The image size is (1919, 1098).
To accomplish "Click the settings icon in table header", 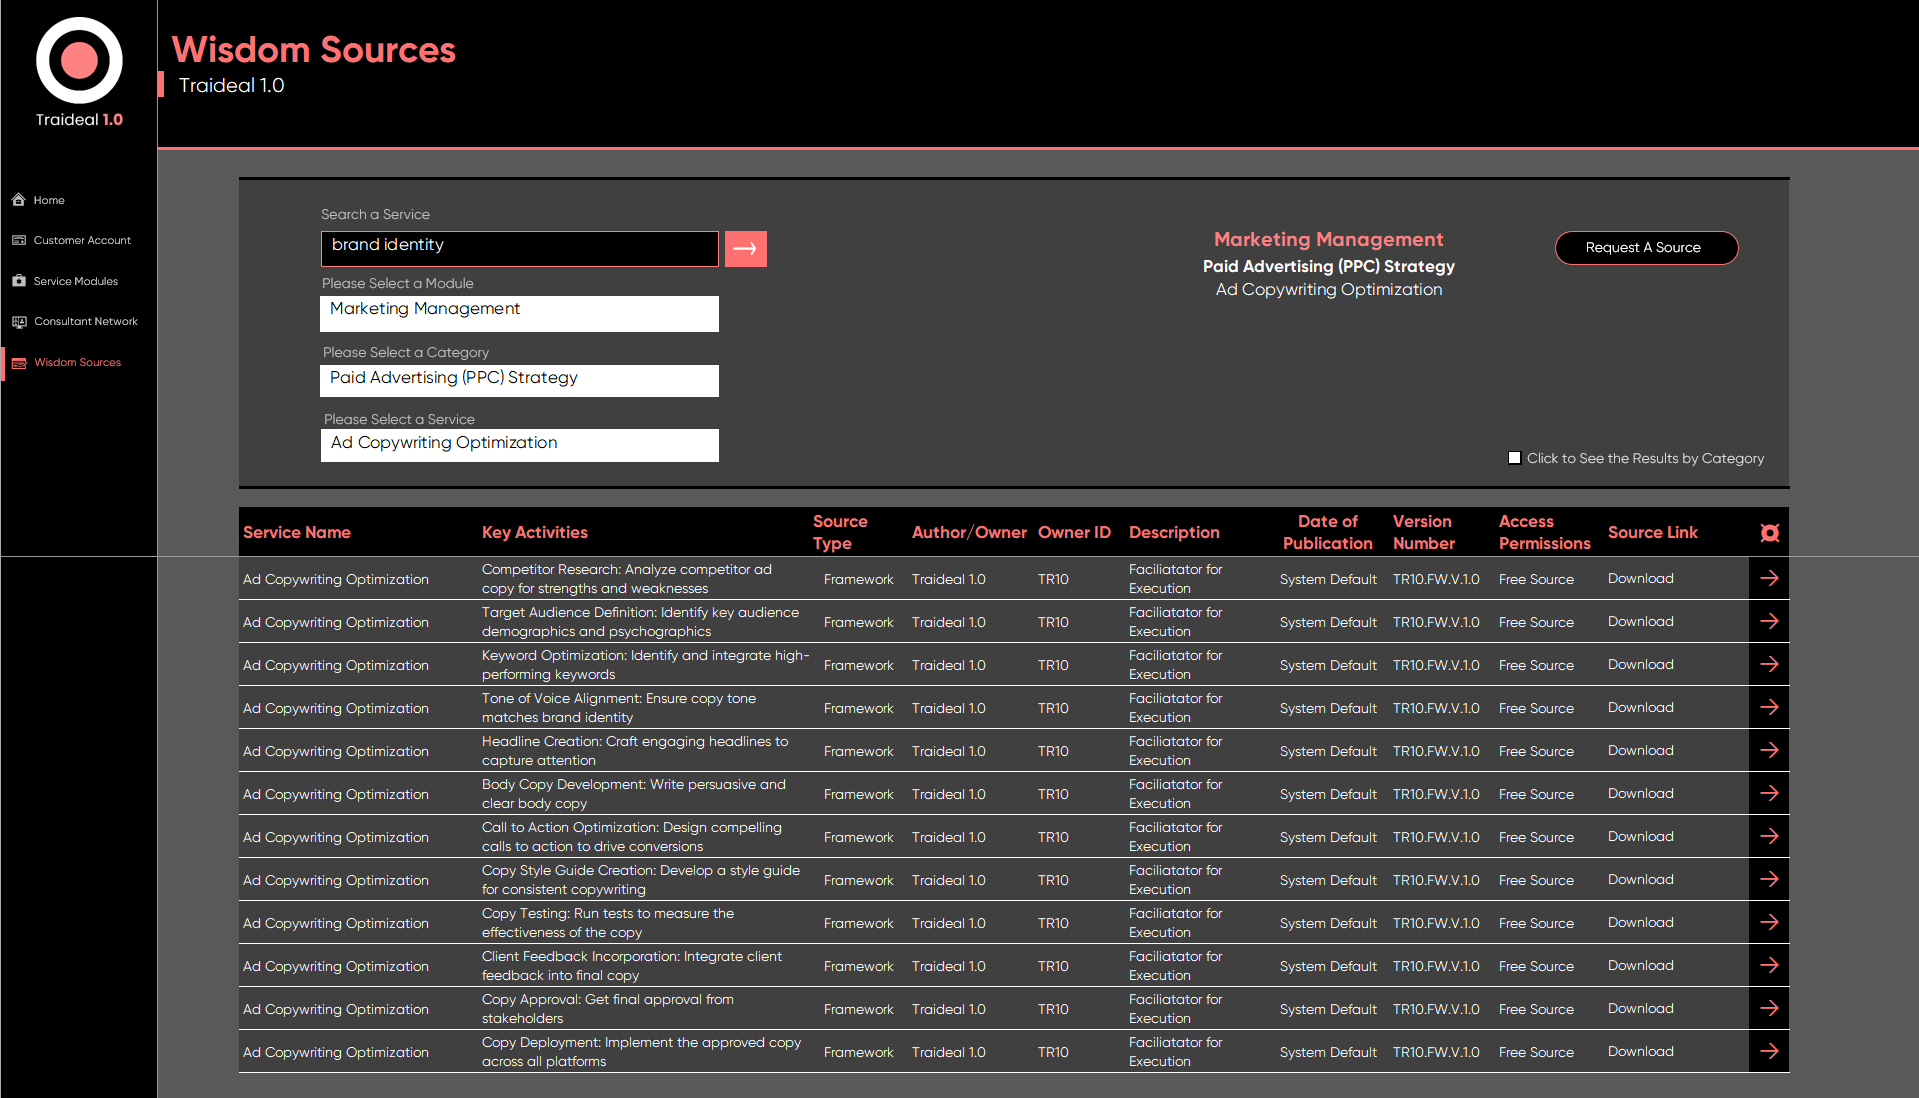I will click(x=1769, y=533).
